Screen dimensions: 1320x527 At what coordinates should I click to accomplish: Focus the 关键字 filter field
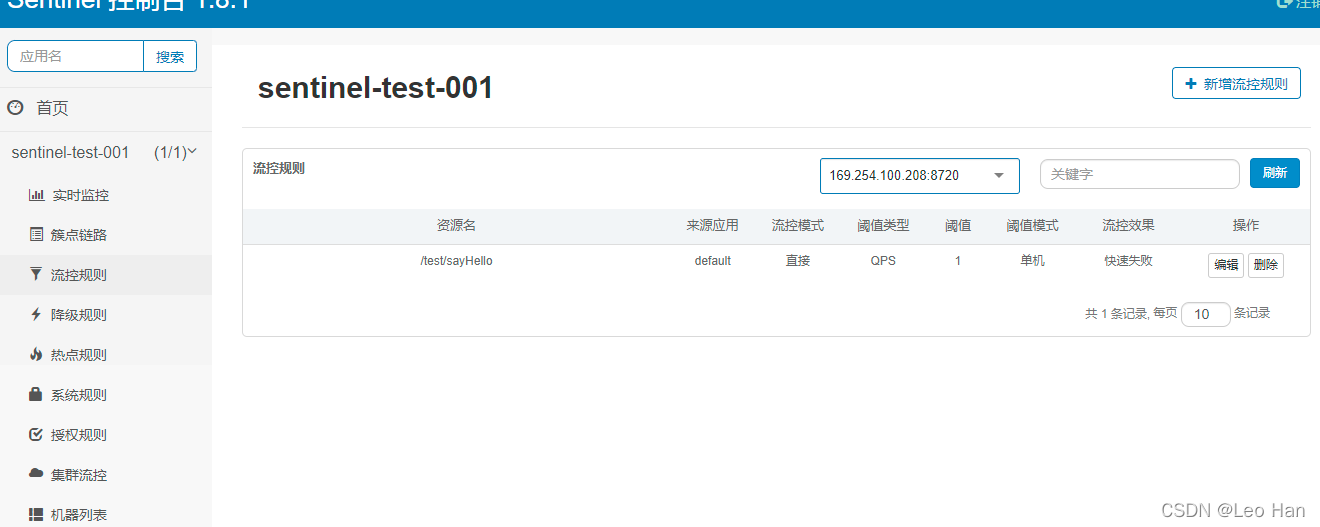pos(1140,174)
